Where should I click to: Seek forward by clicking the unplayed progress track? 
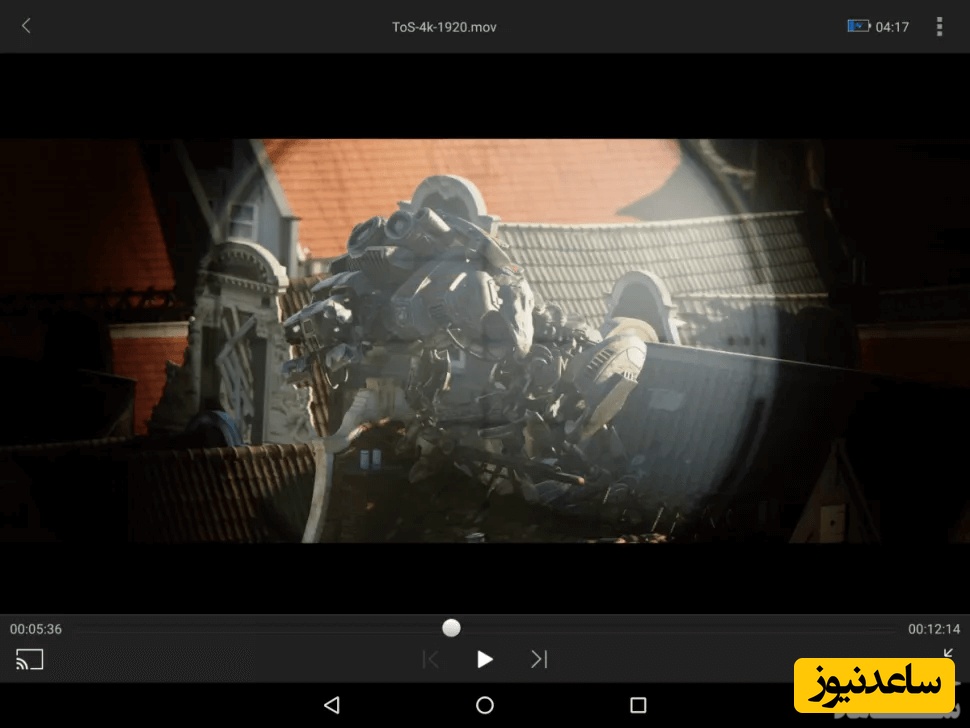(680, 628)
